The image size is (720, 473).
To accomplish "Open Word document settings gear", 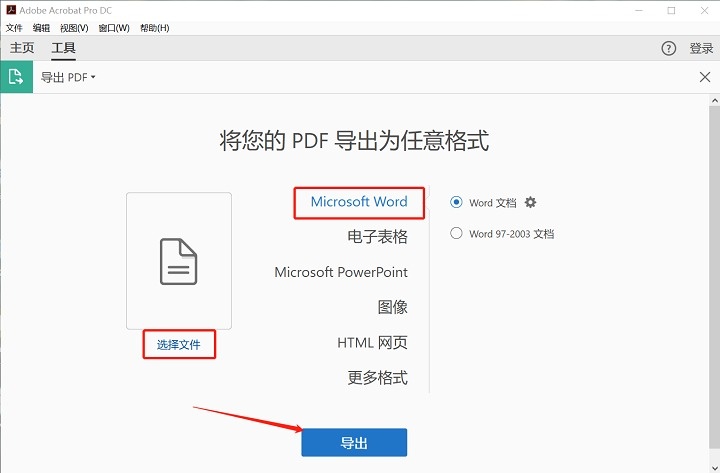I will click(531, 202).
